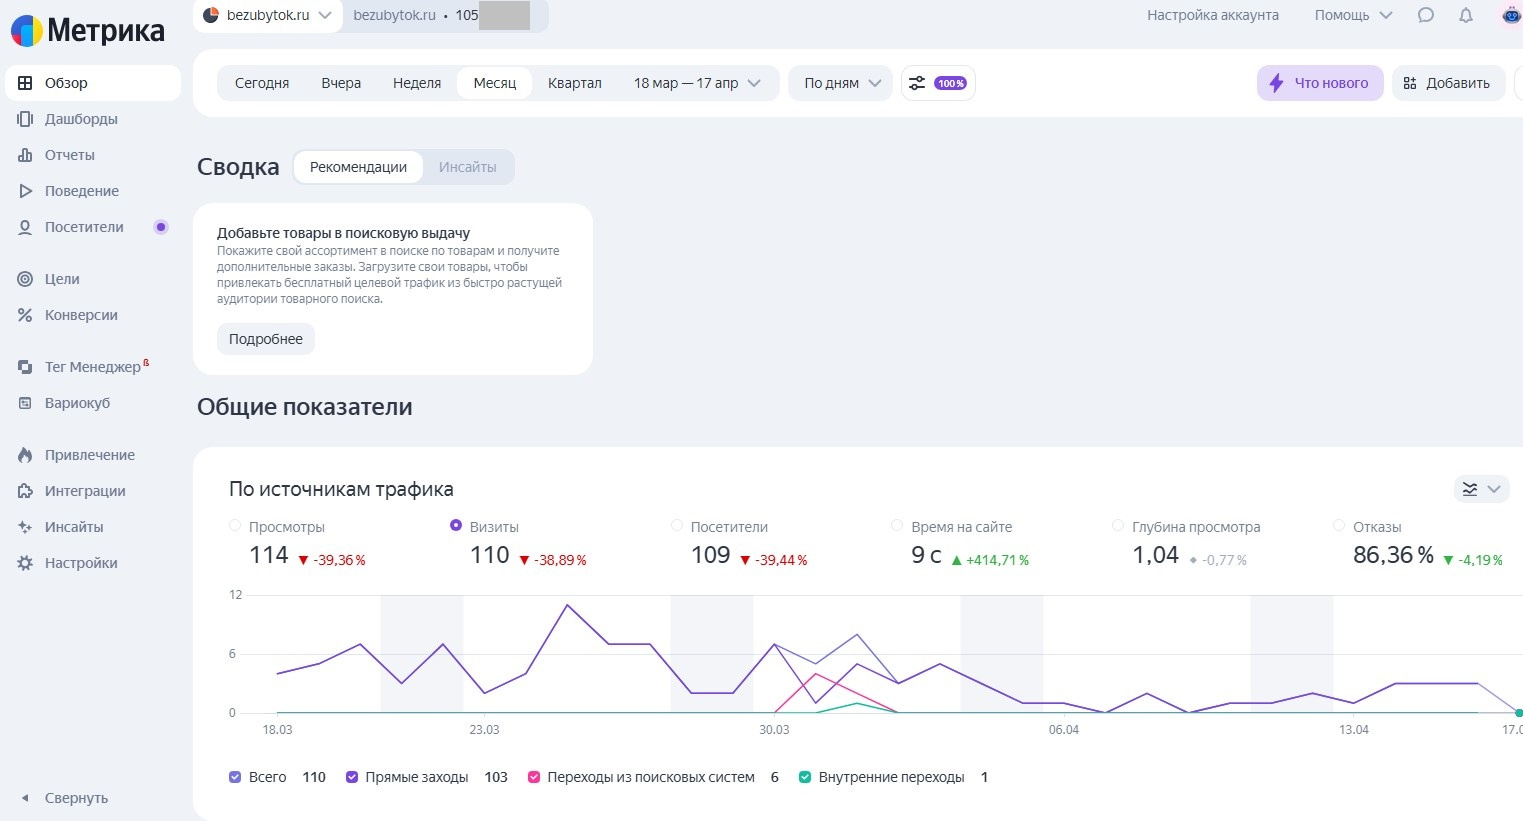Select the Квартал period tab
1523x821 pixels.
(x=574, y=83)
